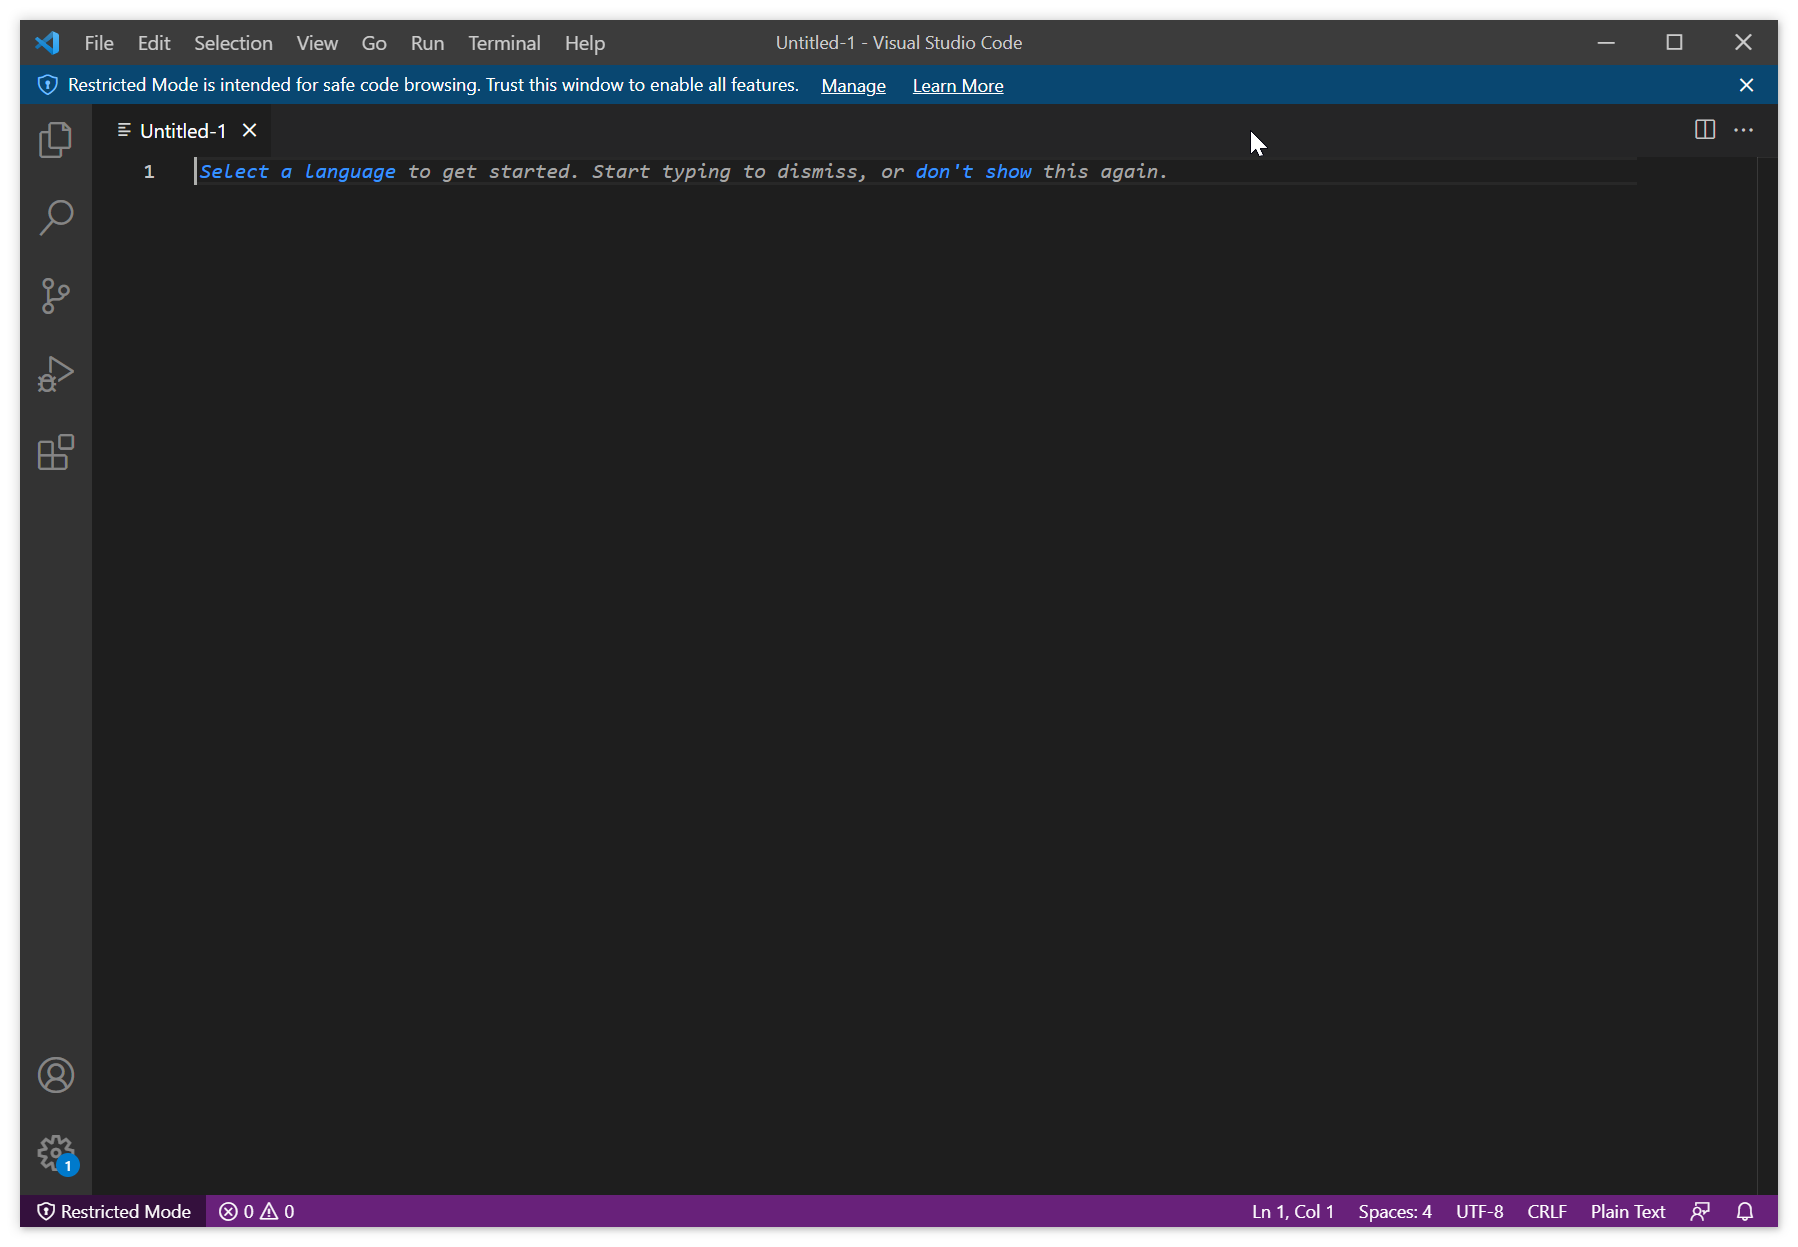Open the Search view
This screenshot has height=1247, width=1798.
point(56,217)
